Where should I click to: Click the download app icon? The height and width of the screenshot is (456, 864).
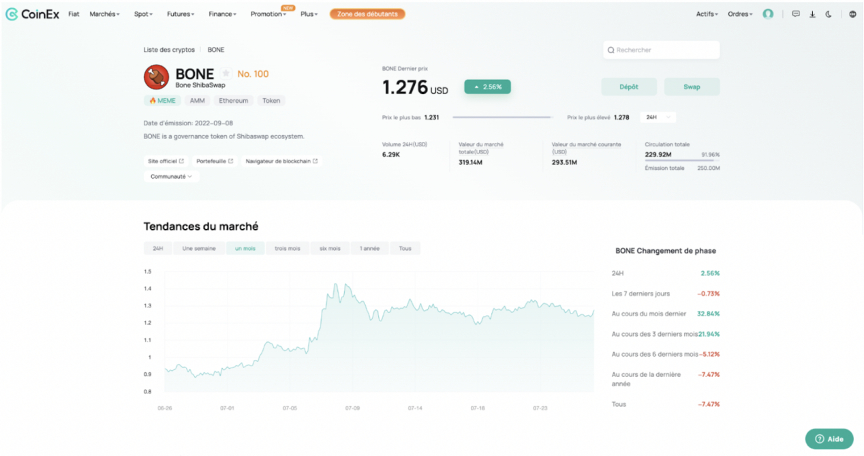[812, 14]
